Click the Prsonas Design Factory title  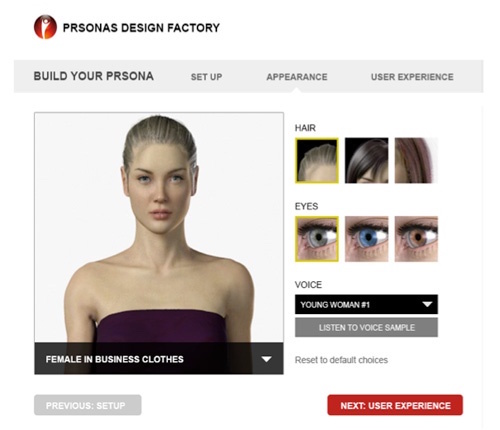point(141,28)
